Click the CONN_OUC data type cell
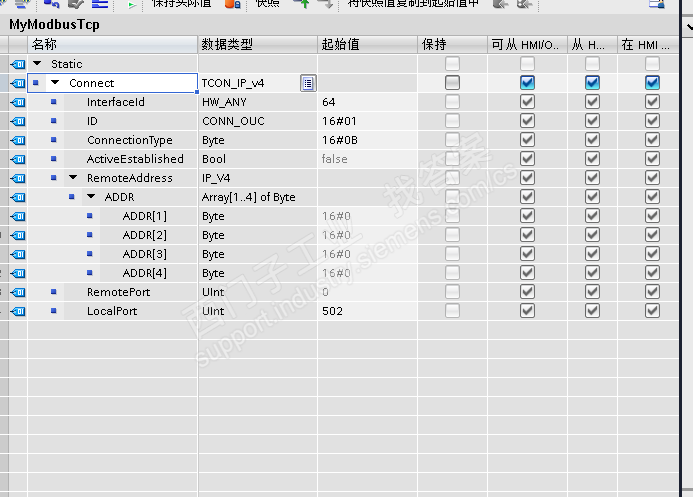Viewport: 693px width, 497px height. pyautogui.click(x=258, y=121)
